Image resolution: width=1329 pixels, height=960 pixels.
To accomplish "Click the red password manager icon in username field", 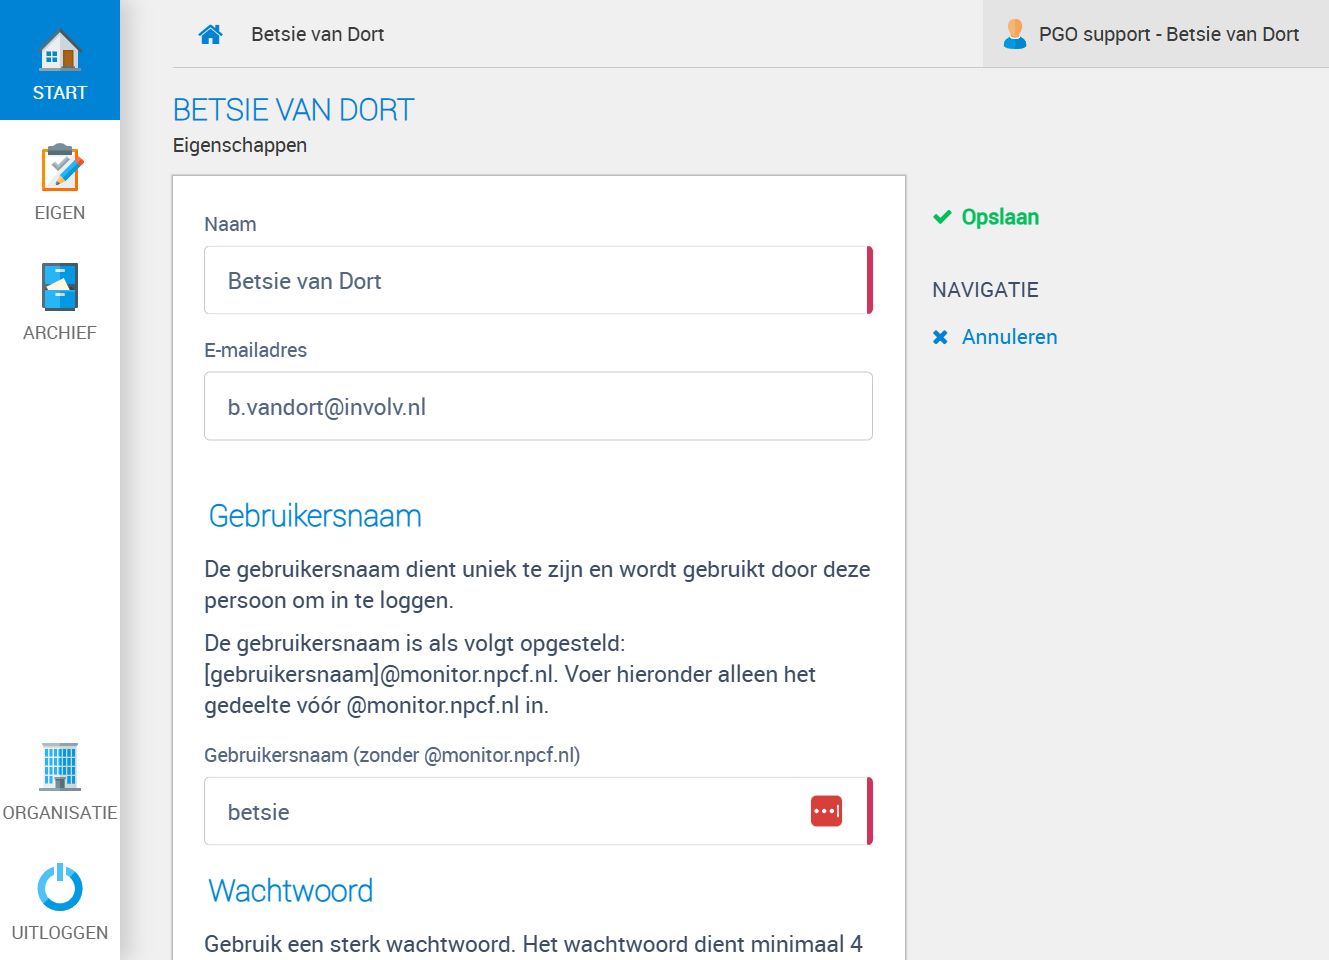I will click(826, 811).
